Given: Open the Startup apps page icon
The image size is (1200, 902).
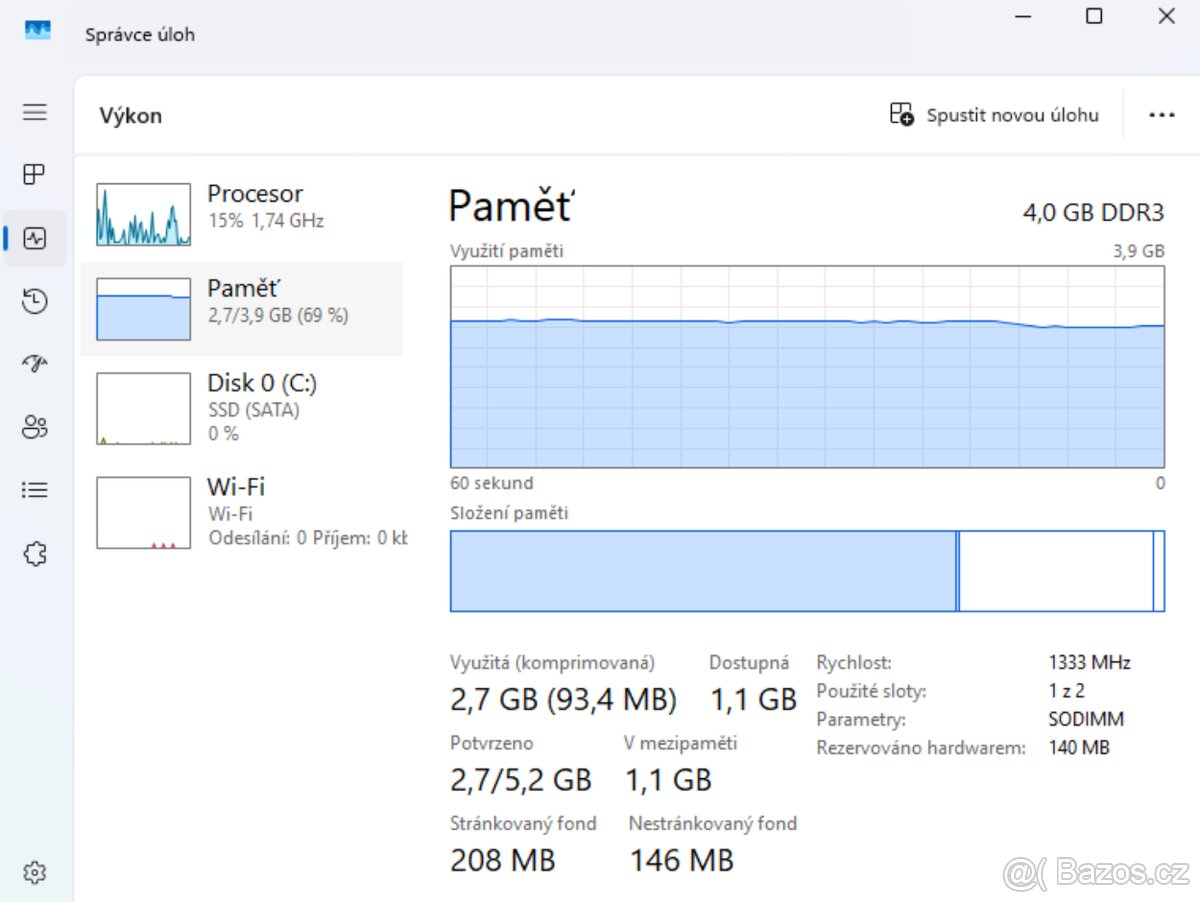Looking at the screenshot, I should click(x=35, y=364).
